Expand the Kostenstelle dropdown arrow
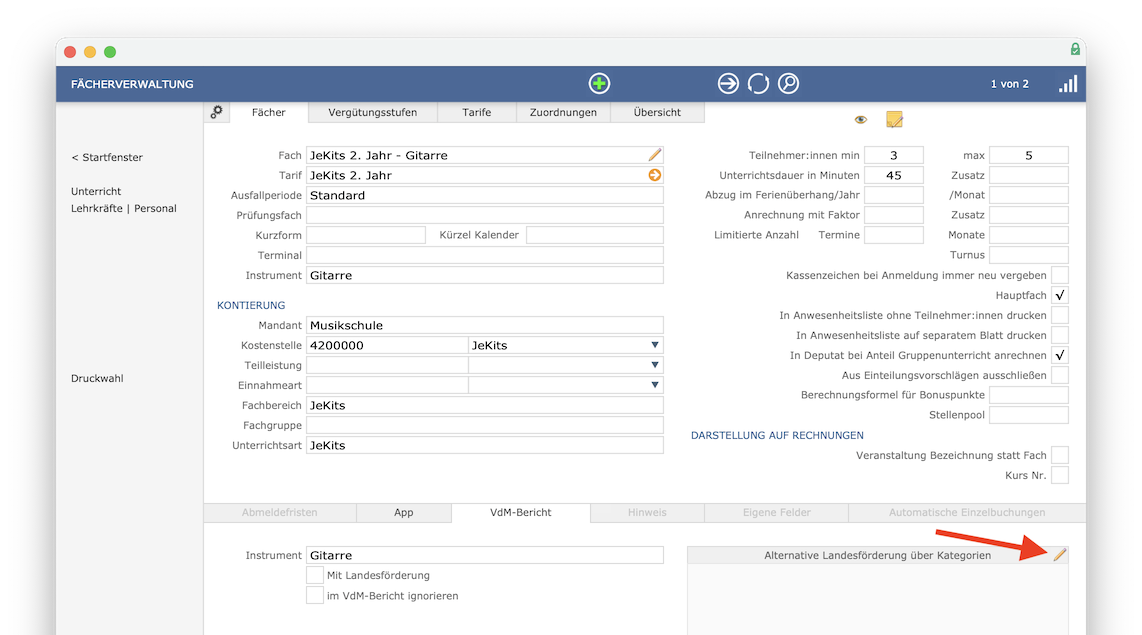The image size is (1142, 635). (655, 345)
